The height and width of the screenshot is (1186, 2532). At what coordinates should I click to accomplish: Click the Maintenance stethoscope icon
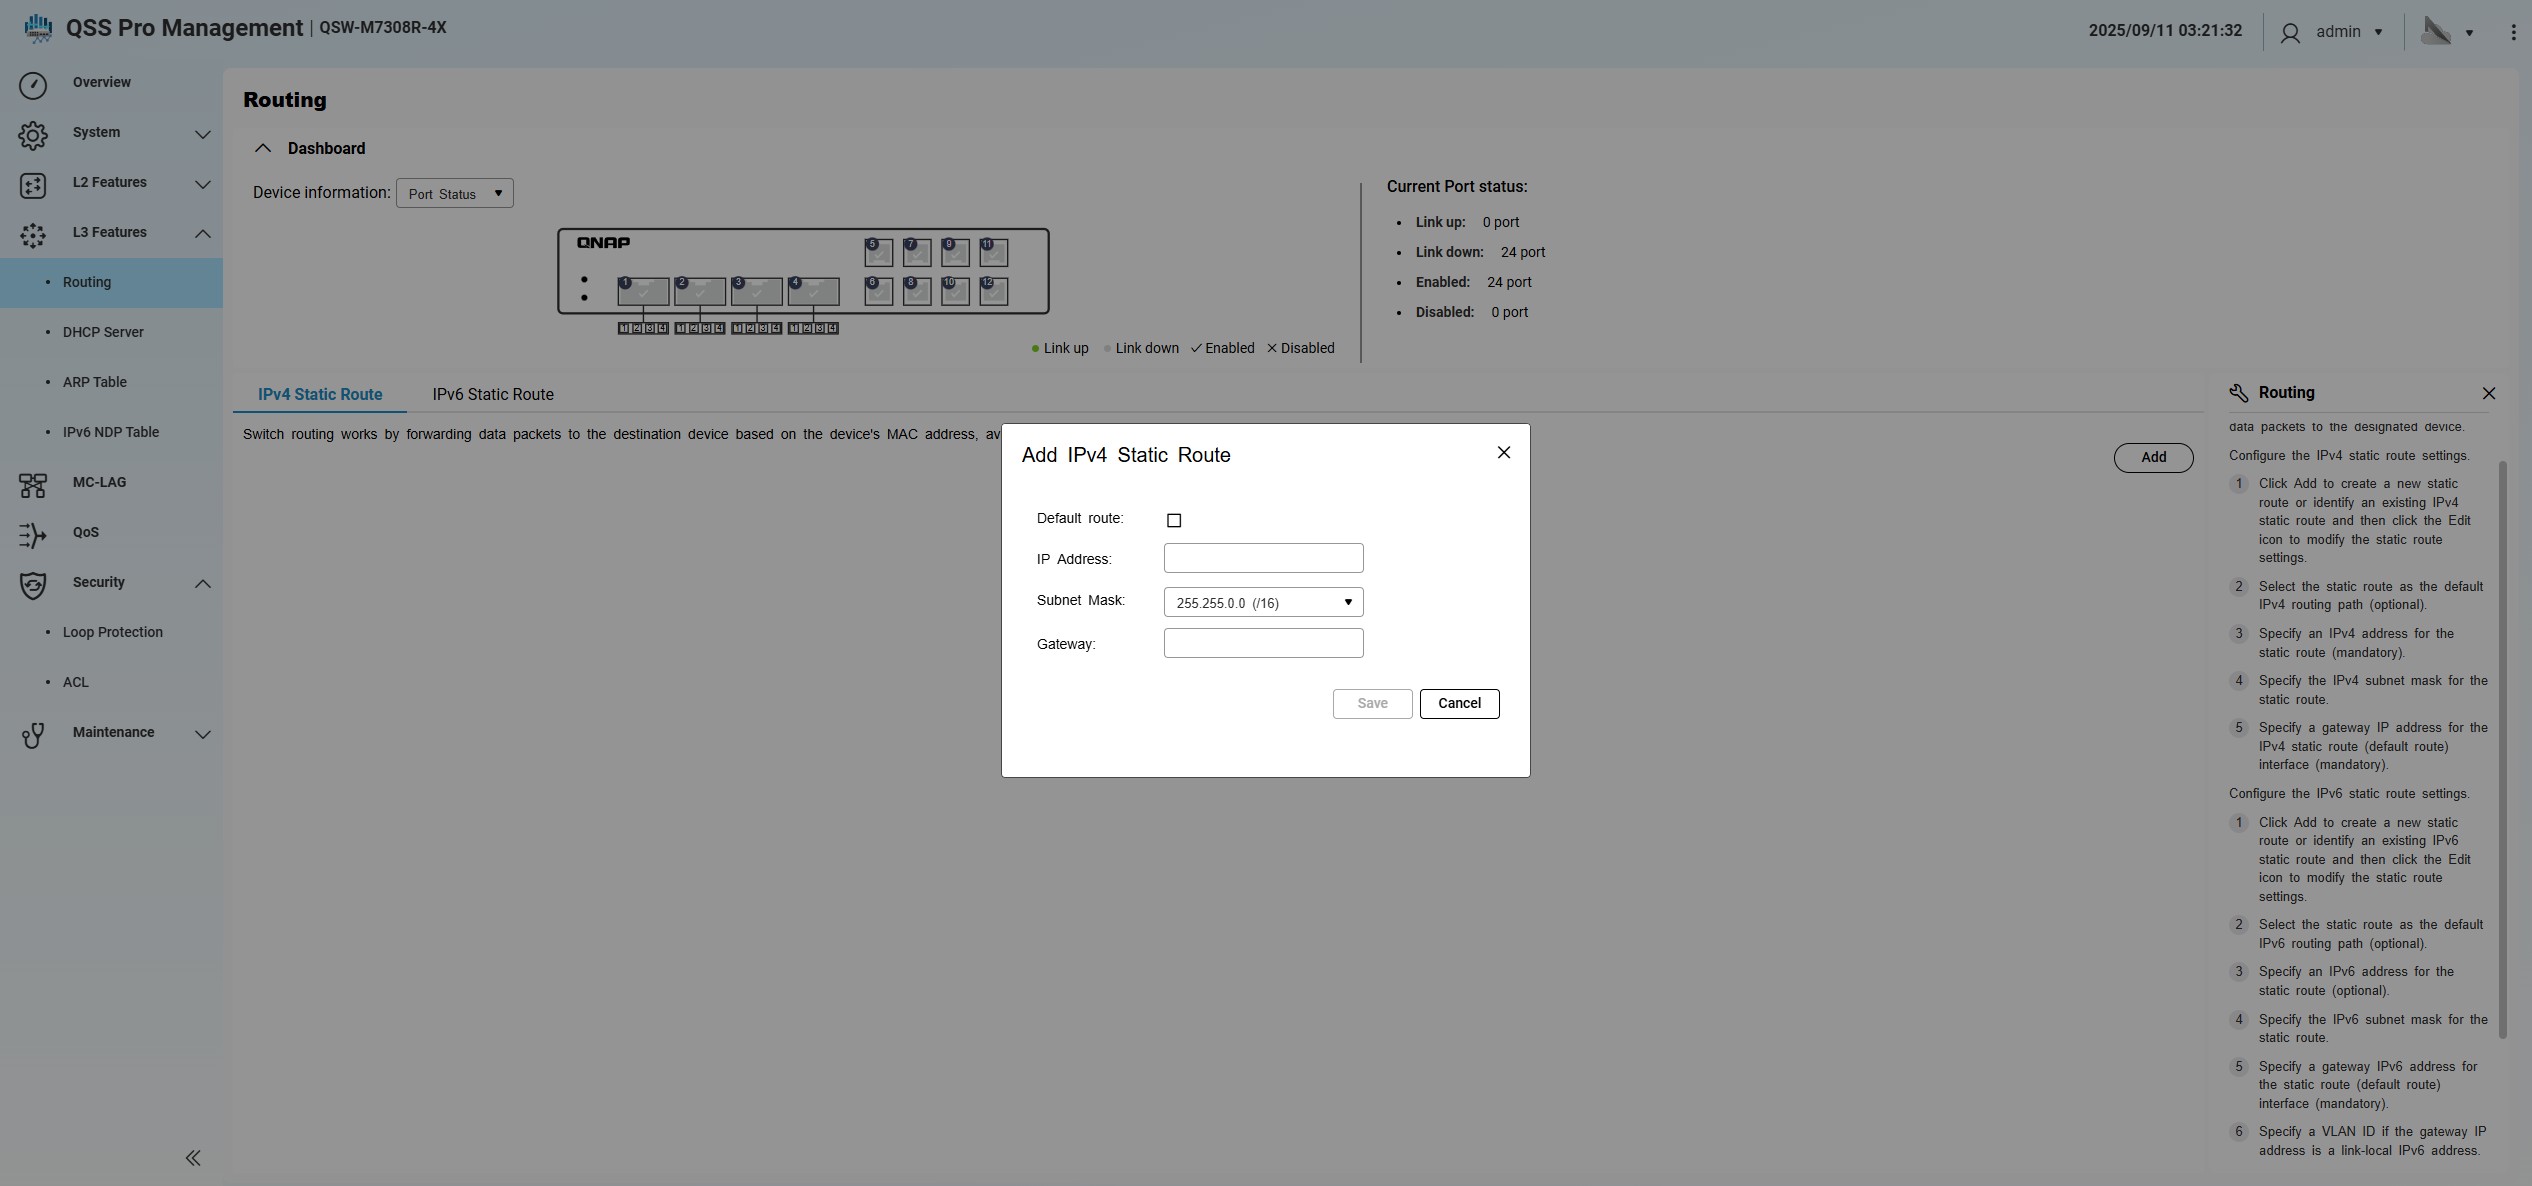click(x=33, y=735)
